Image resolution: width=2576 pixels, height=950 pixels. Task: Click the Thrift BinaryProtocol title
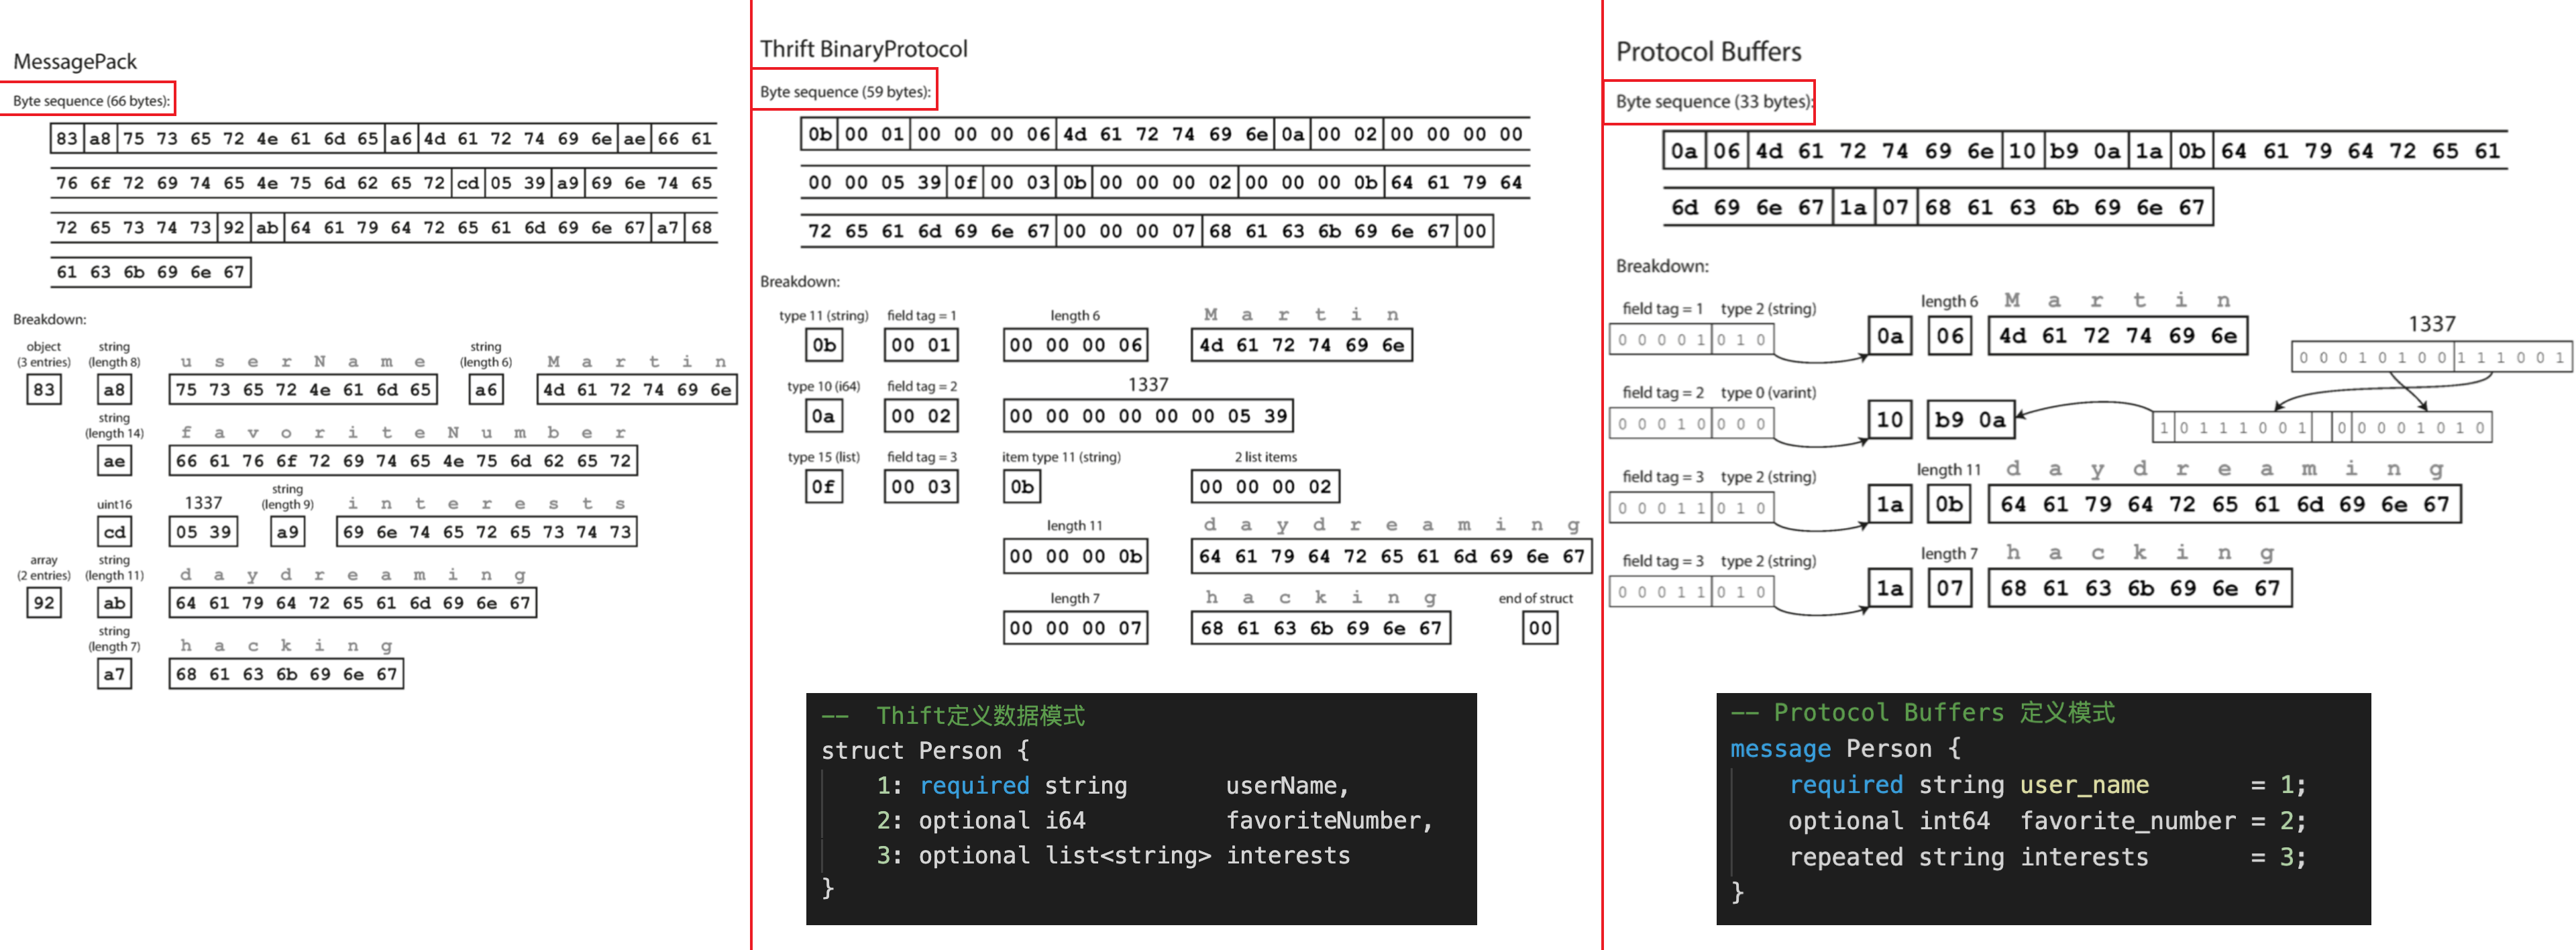[x=863, y=49]
